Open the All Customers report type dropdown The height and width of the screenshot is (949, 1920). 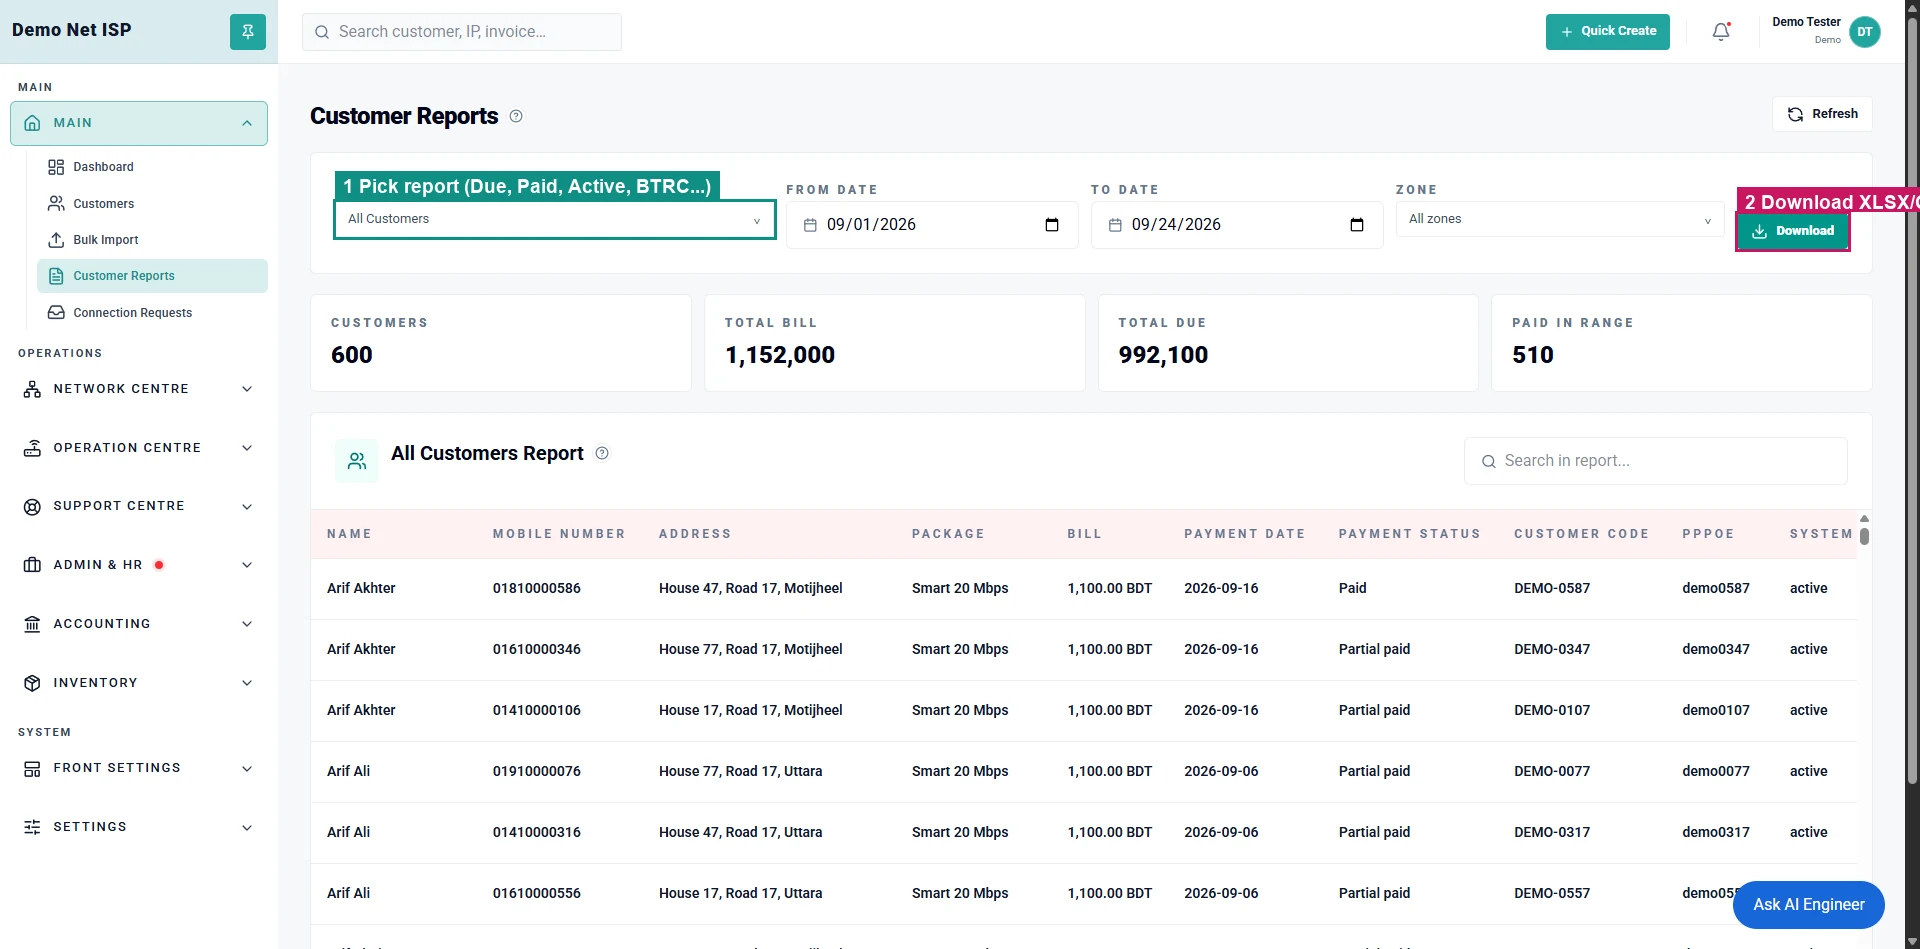click(x=555, y=219)
